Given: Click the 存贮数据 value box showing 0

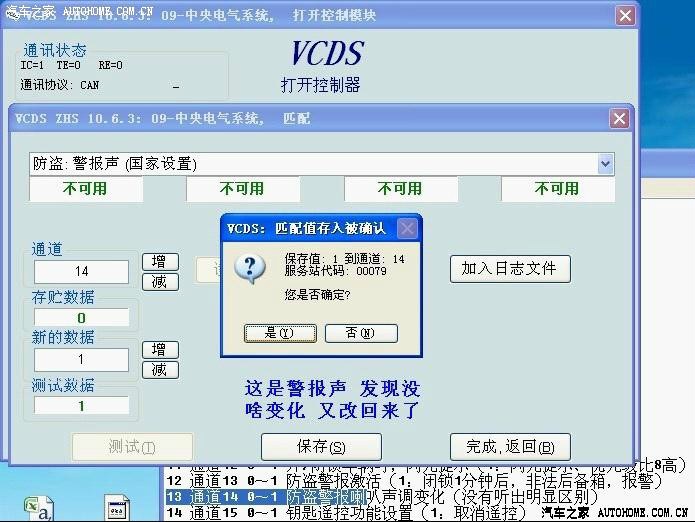Looking at the screenshot, I should point(82,318).
